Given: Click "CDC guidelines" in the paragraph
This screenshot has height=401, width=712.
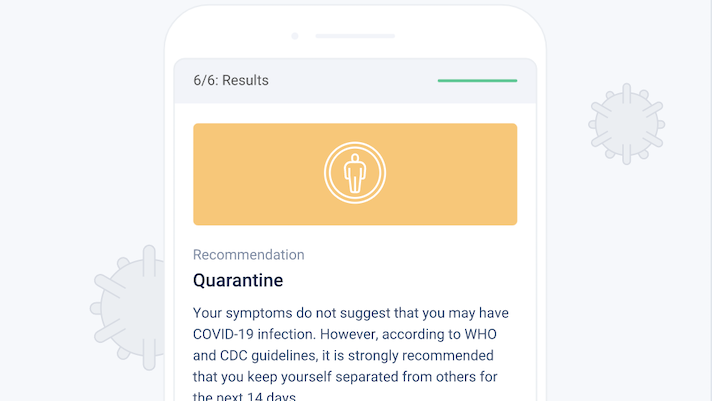Looking at the screenshot, I should tap(269, 355).
